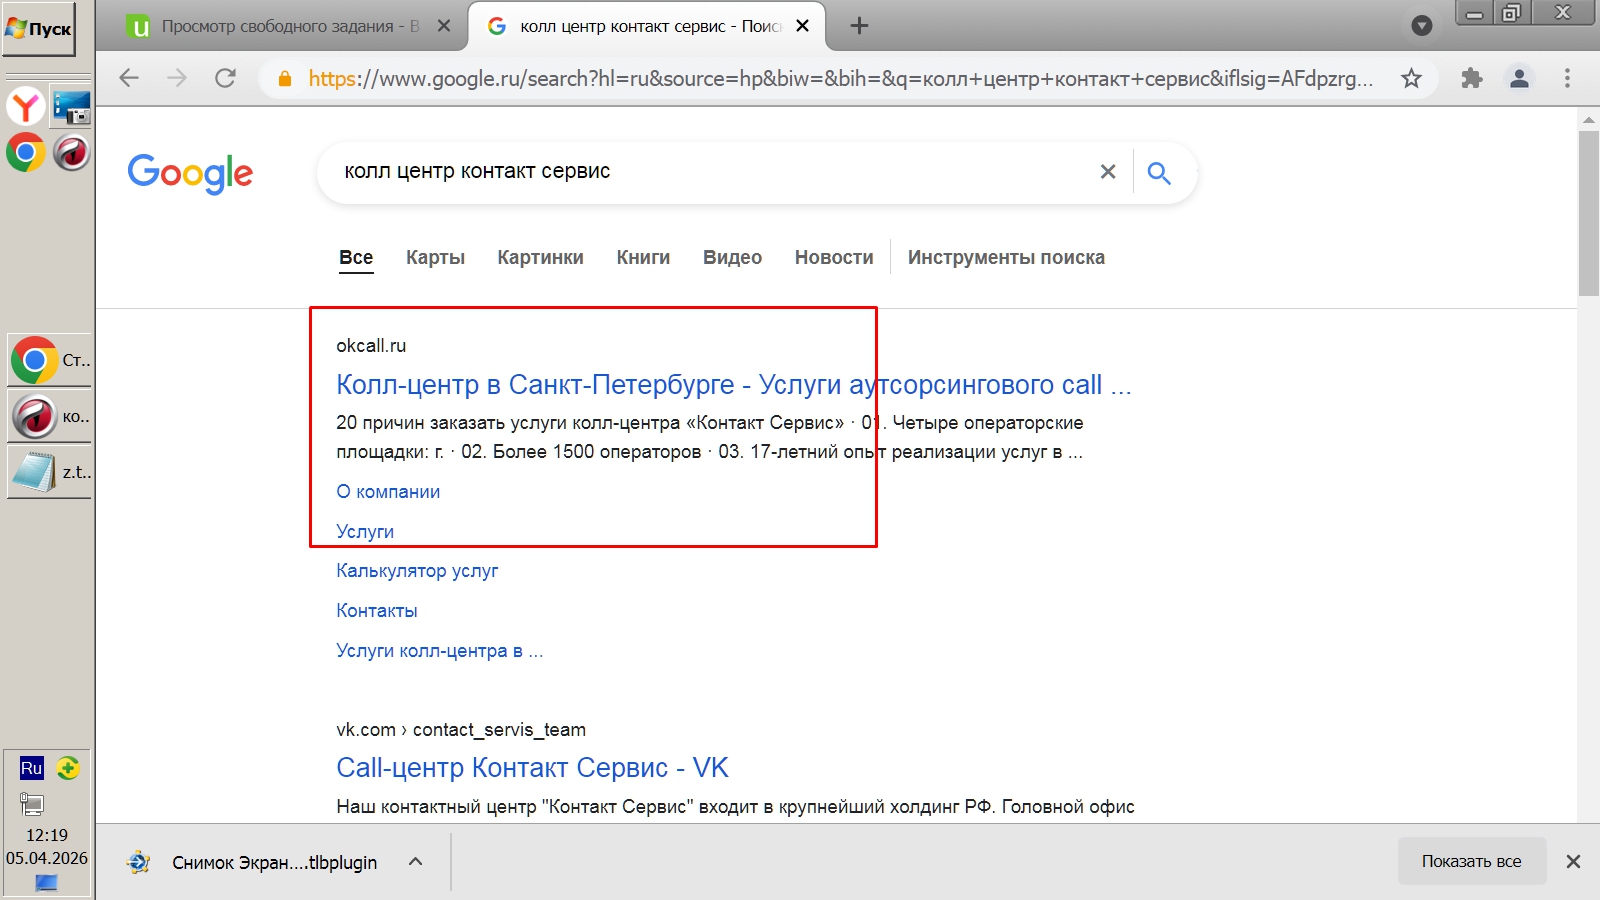This screenshot has height=900, width=1600.
Task: Open 'Call-центр Контакт Сервис - VK' result
Action: 532,768
